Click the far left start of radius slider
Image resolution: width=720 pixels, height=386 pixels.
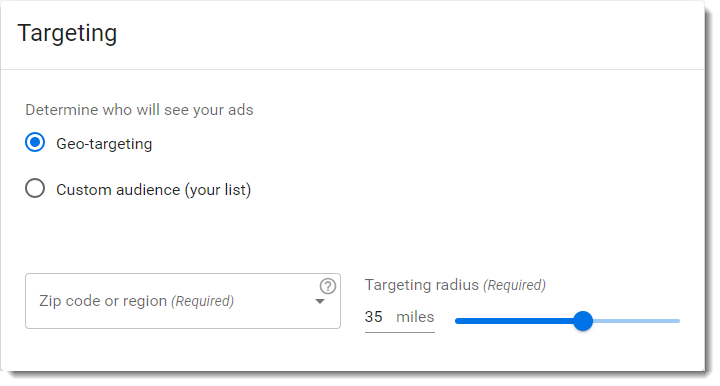point(457,321)
